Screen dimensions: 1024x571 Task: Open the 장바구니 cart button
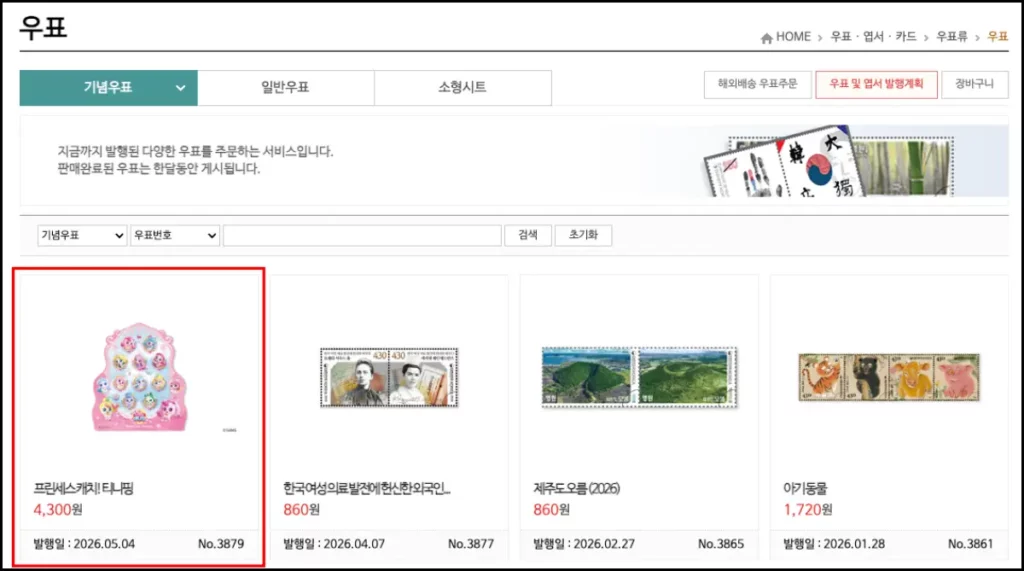tap(974, 84)
